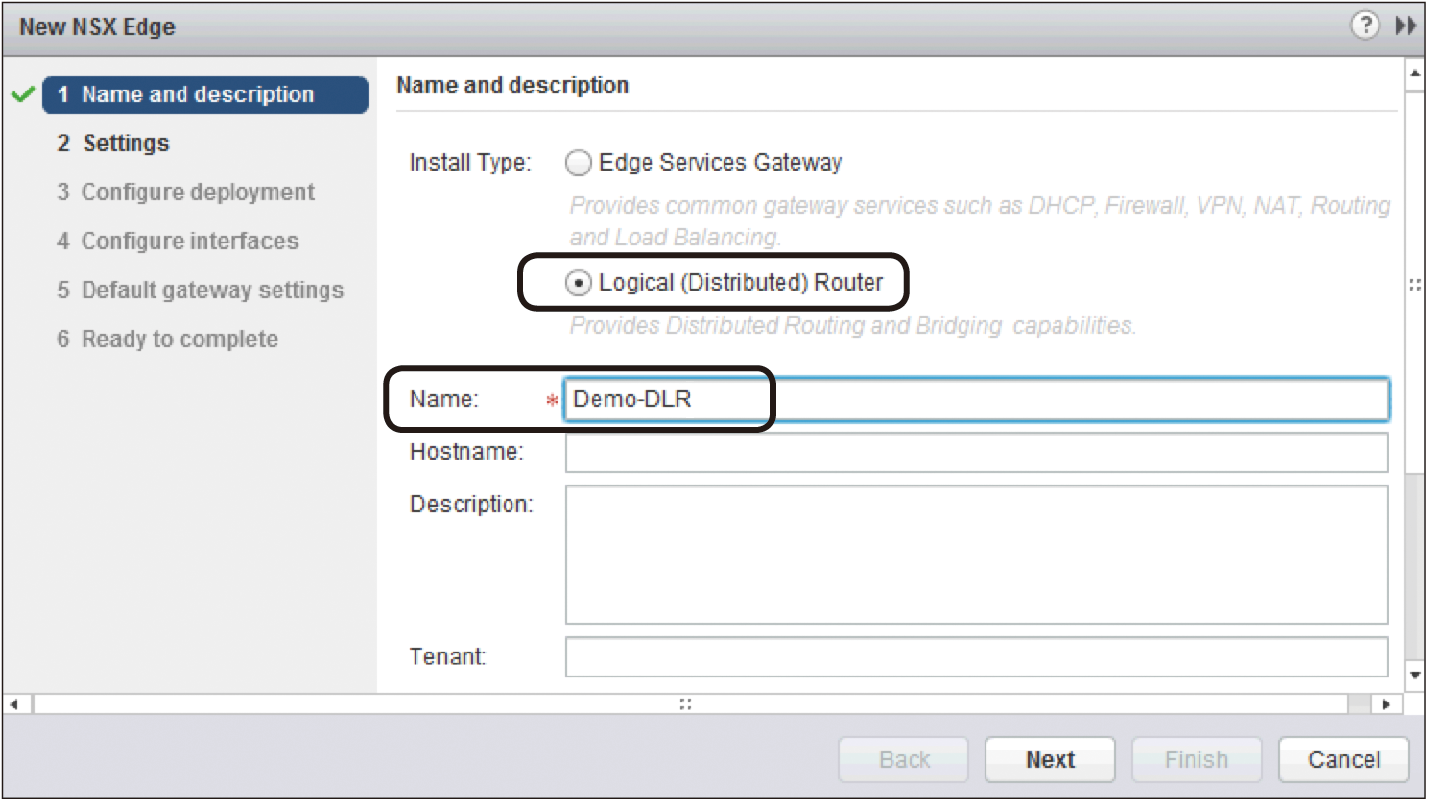The width and height of the screenshot is (1429, 803).
Task: Go to step 3 Configure deployment
Action: [186, 192]
